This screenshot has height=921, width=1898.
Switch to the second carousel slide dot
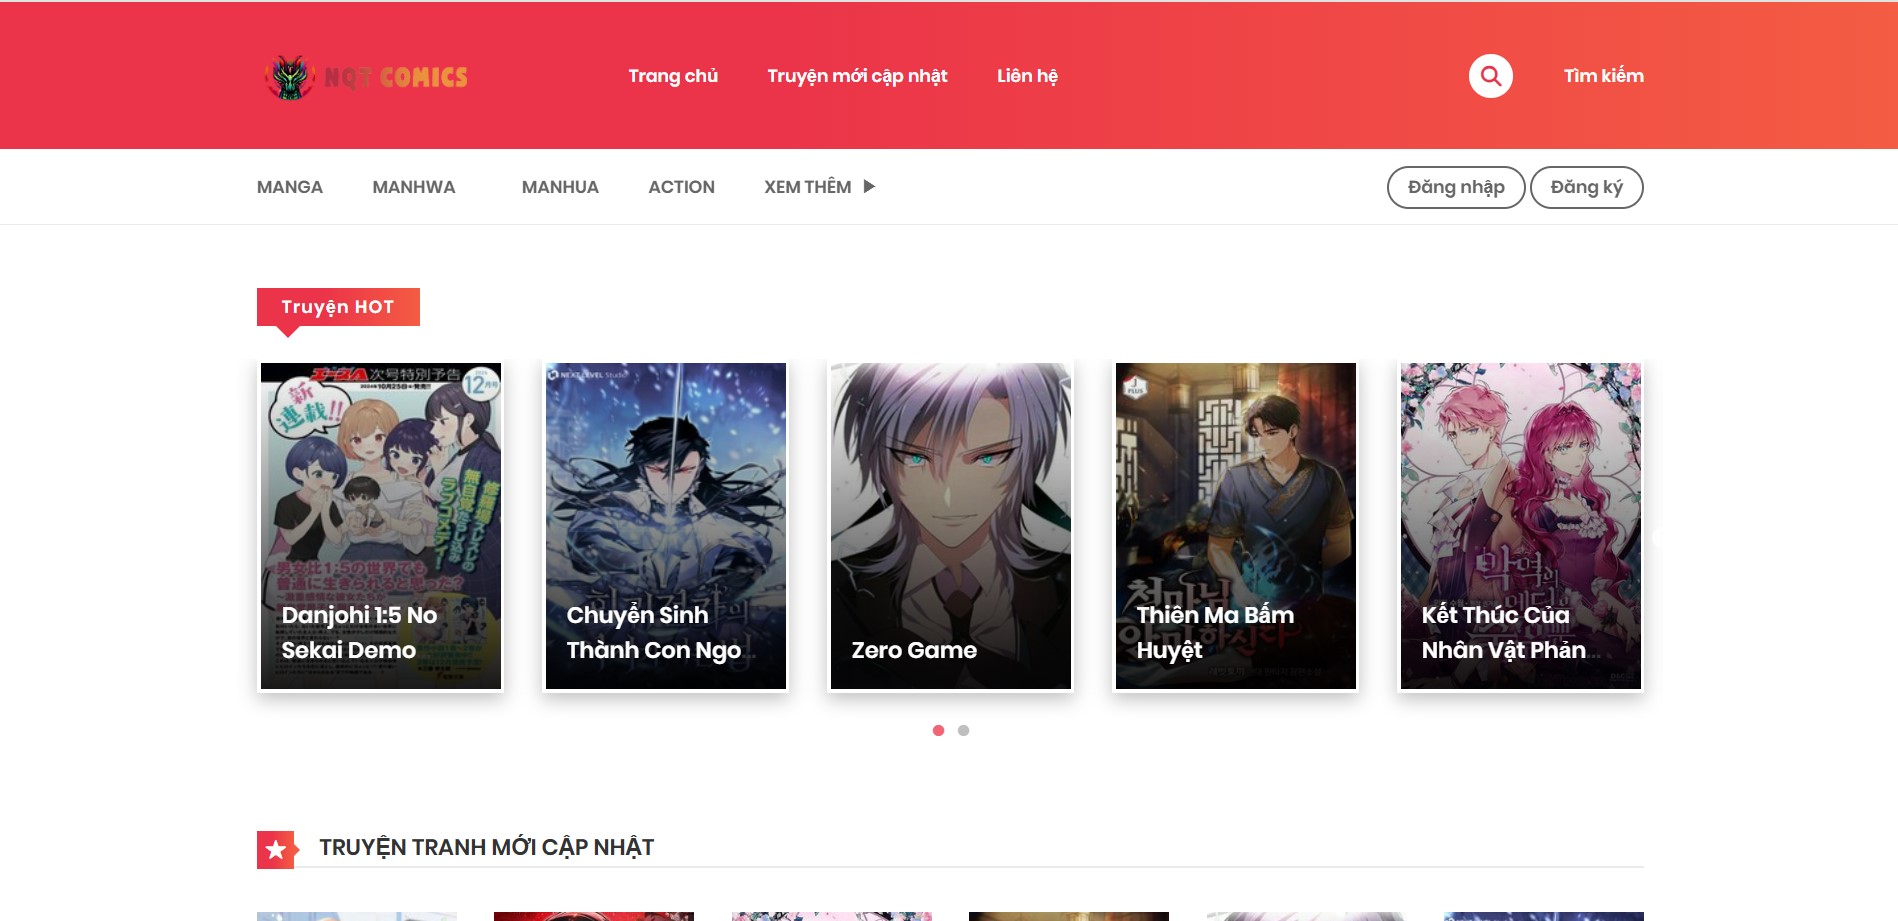(964, 730)
